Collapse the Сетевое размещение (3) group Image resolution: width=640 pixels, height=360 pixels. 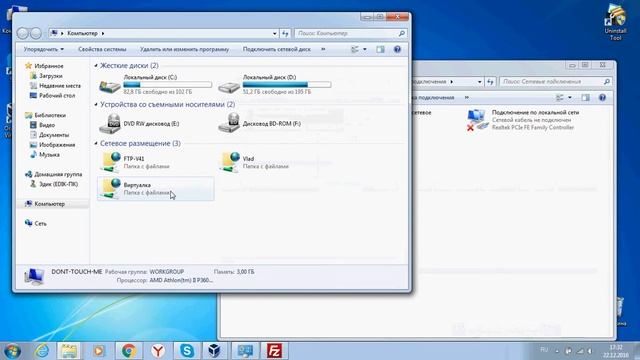(x=96, y=143)
